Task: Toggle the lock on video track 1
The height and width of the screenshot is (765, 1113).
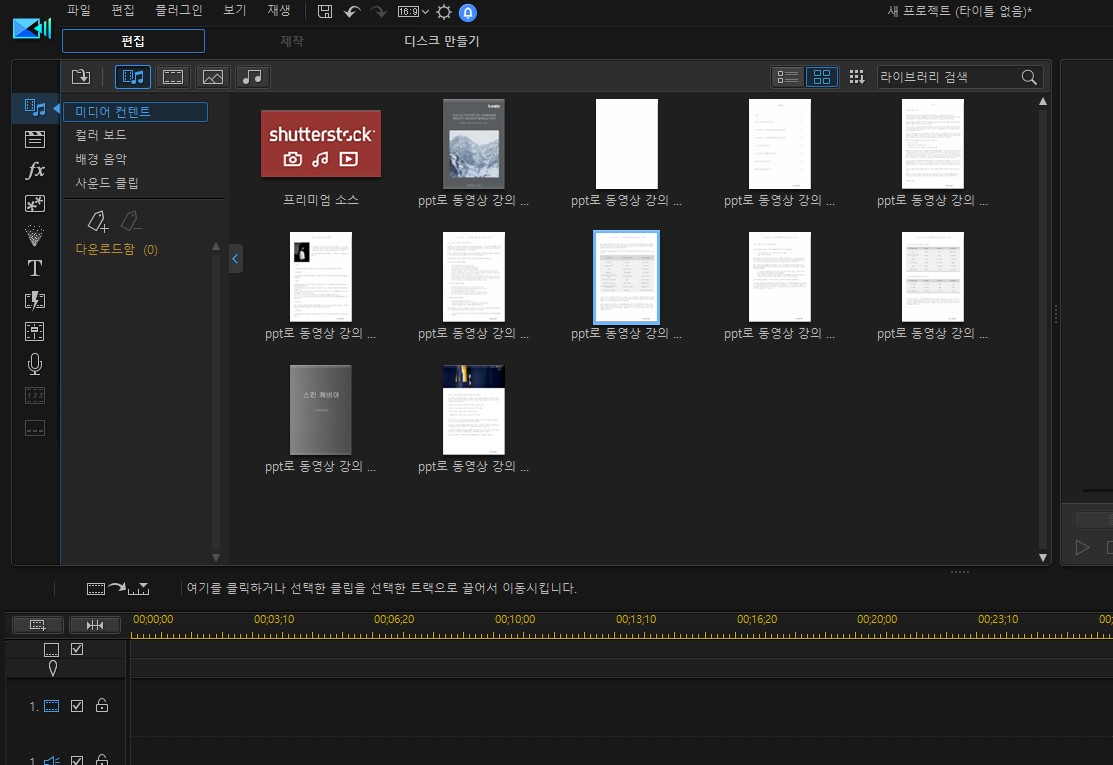Action: click(x=101, y=706)
